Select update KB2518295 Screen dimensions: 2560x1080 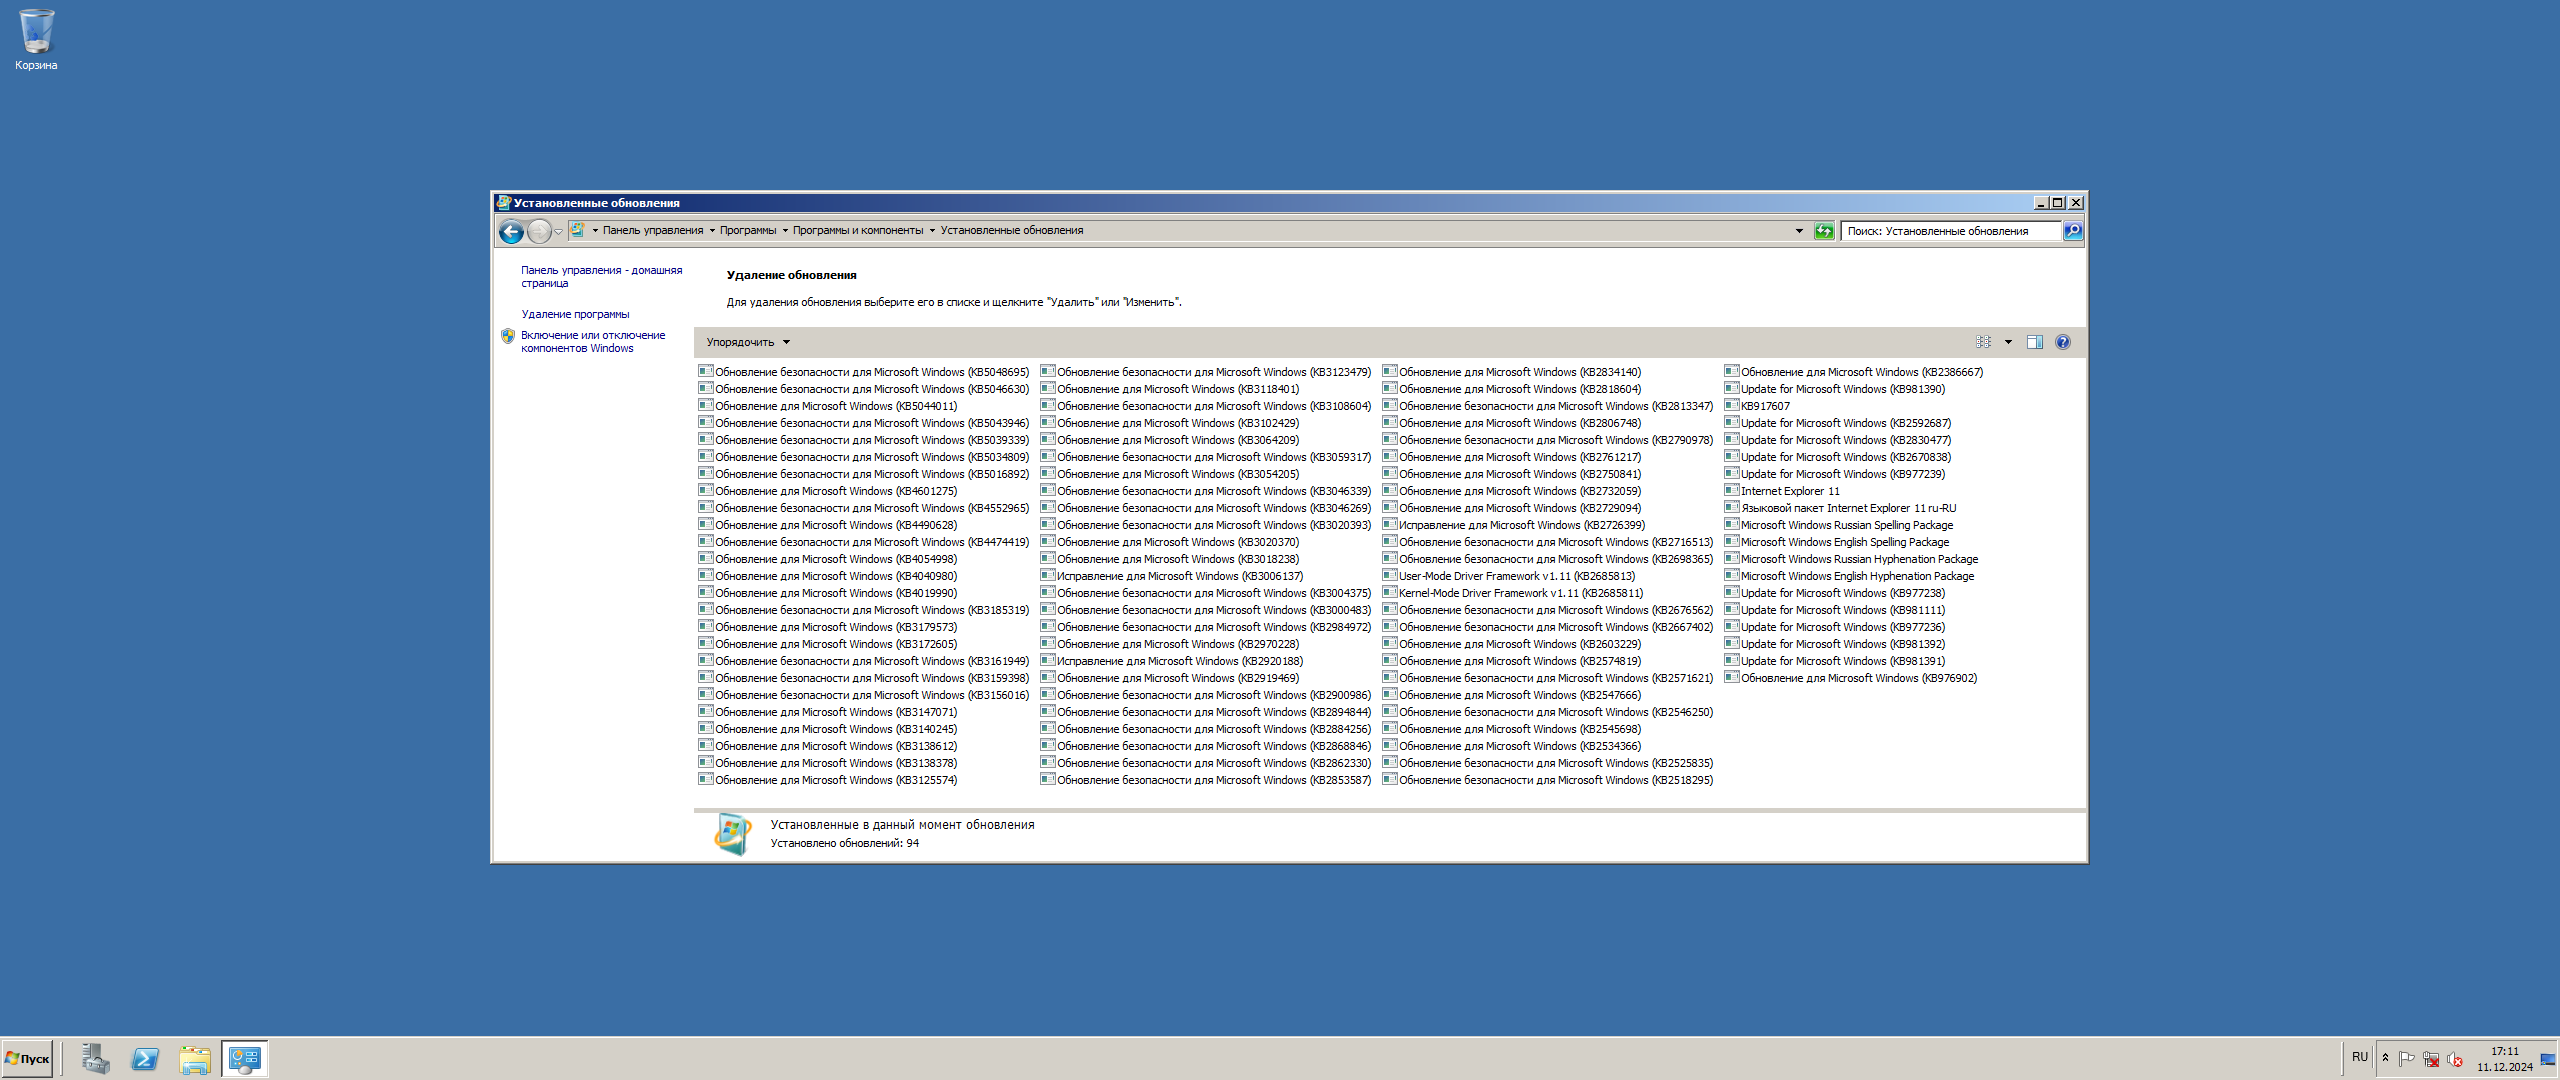pyautogui.click(x=1547, y=780)
